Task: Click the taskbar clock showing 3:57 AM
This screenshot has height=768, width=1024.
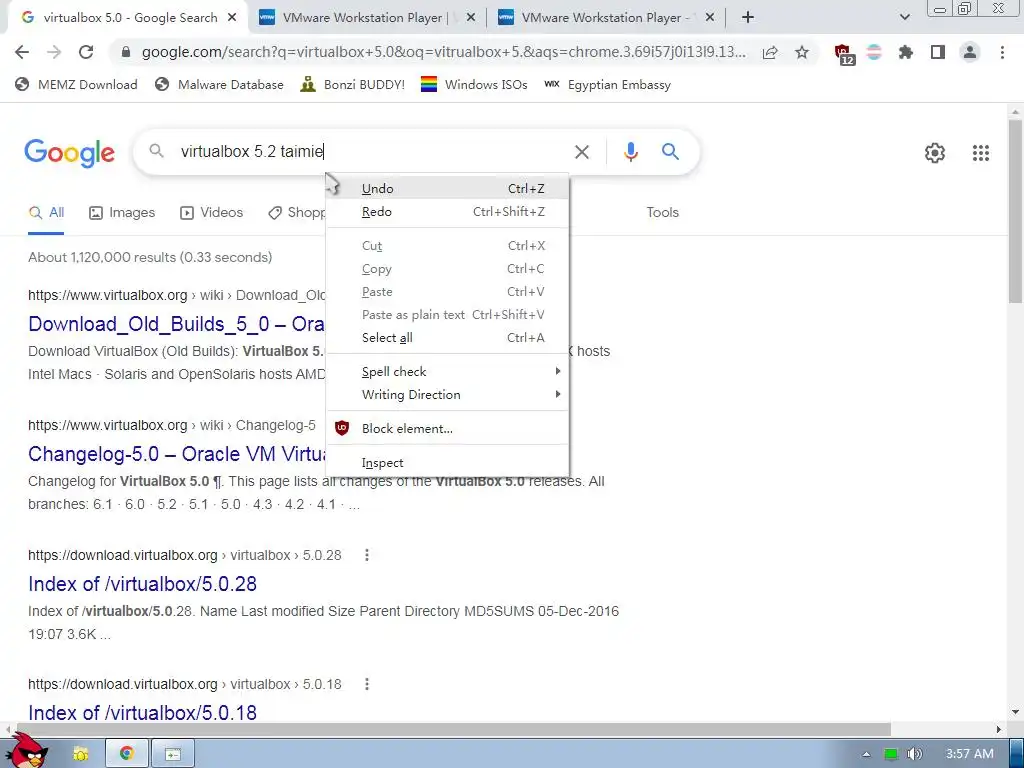Action: (x=970, y=754)
